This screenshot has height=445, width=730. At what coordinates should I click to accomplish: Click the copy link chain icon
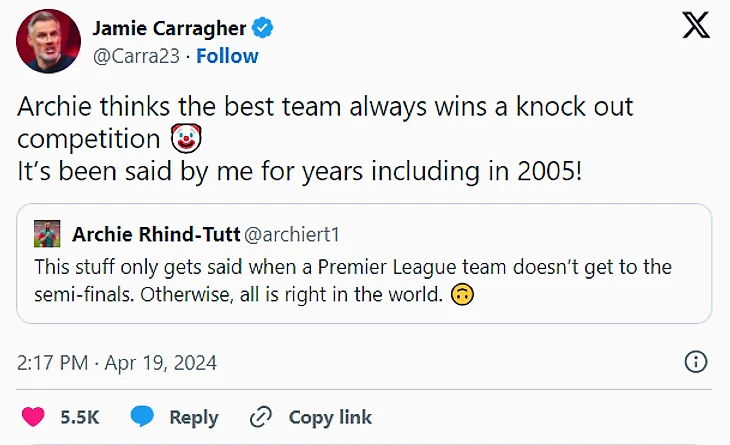[x=262, y=416]
